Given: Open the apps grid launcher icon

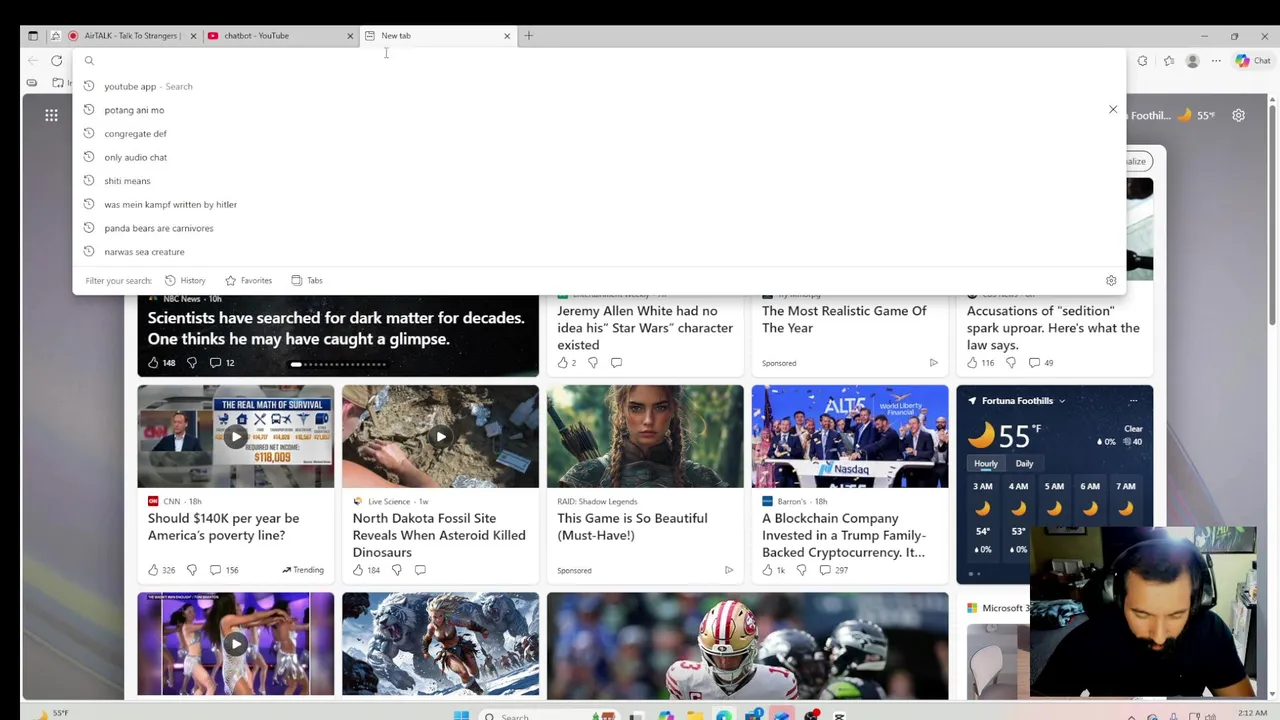Looking at the screenshot, I should click(x=51, y=116).
